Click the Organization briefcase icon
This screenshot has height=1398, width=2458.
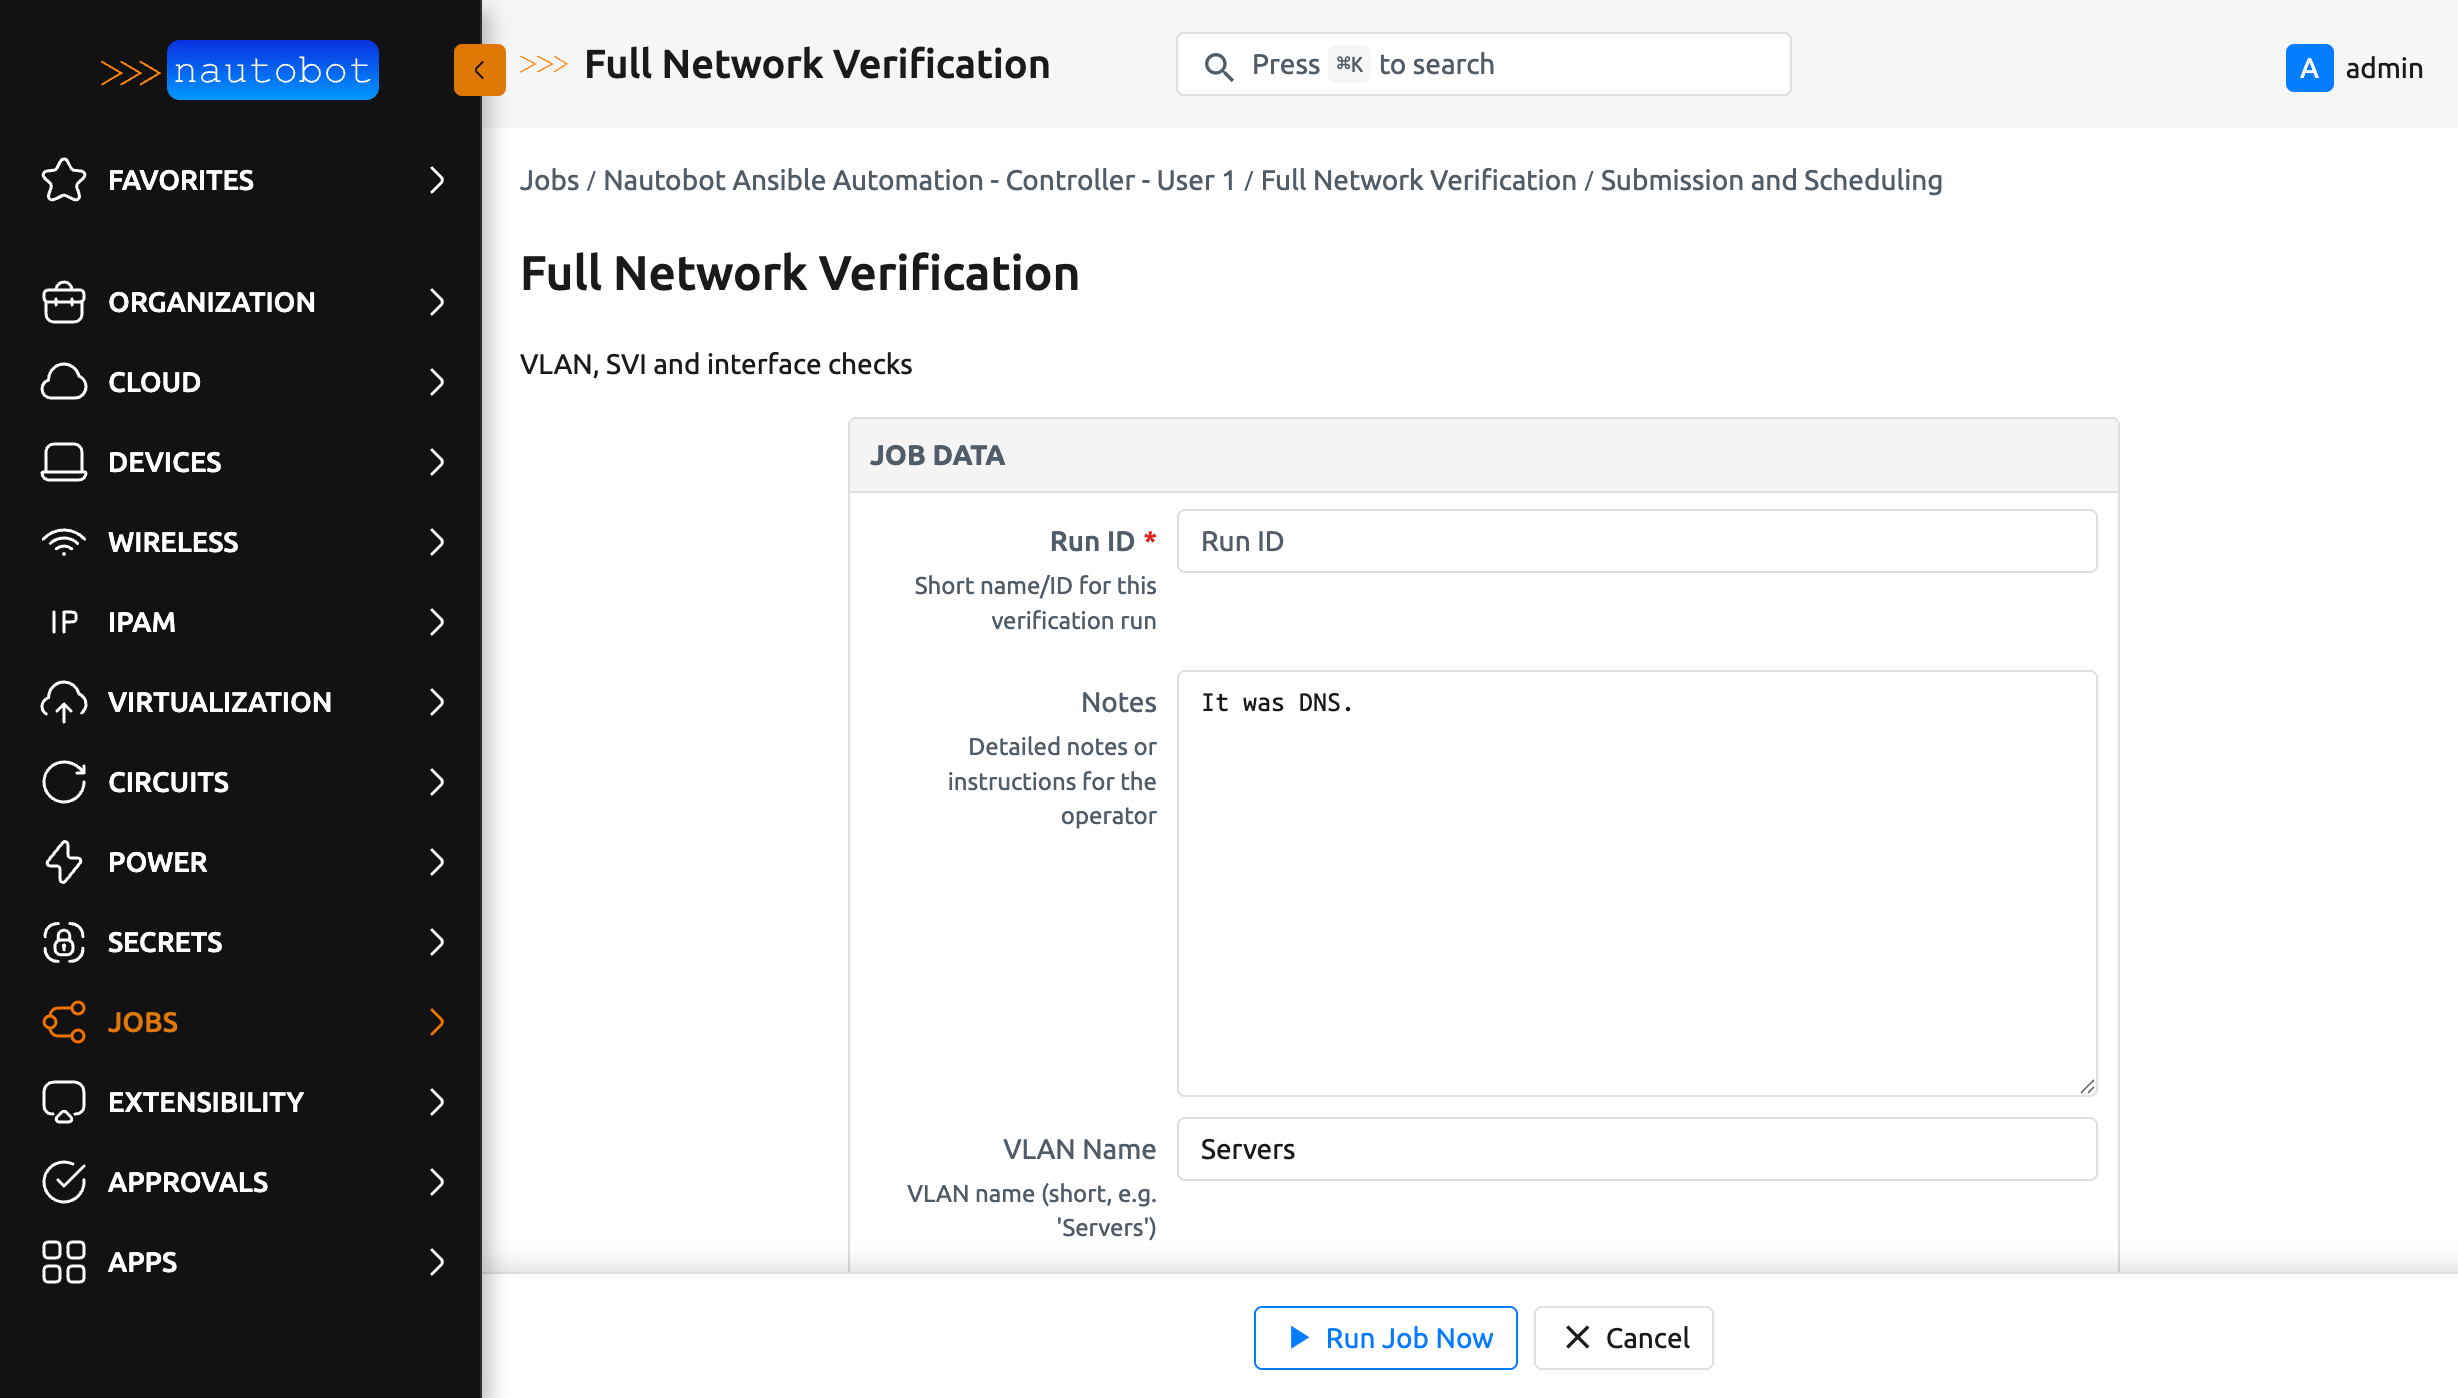click(x=63, y=302)
